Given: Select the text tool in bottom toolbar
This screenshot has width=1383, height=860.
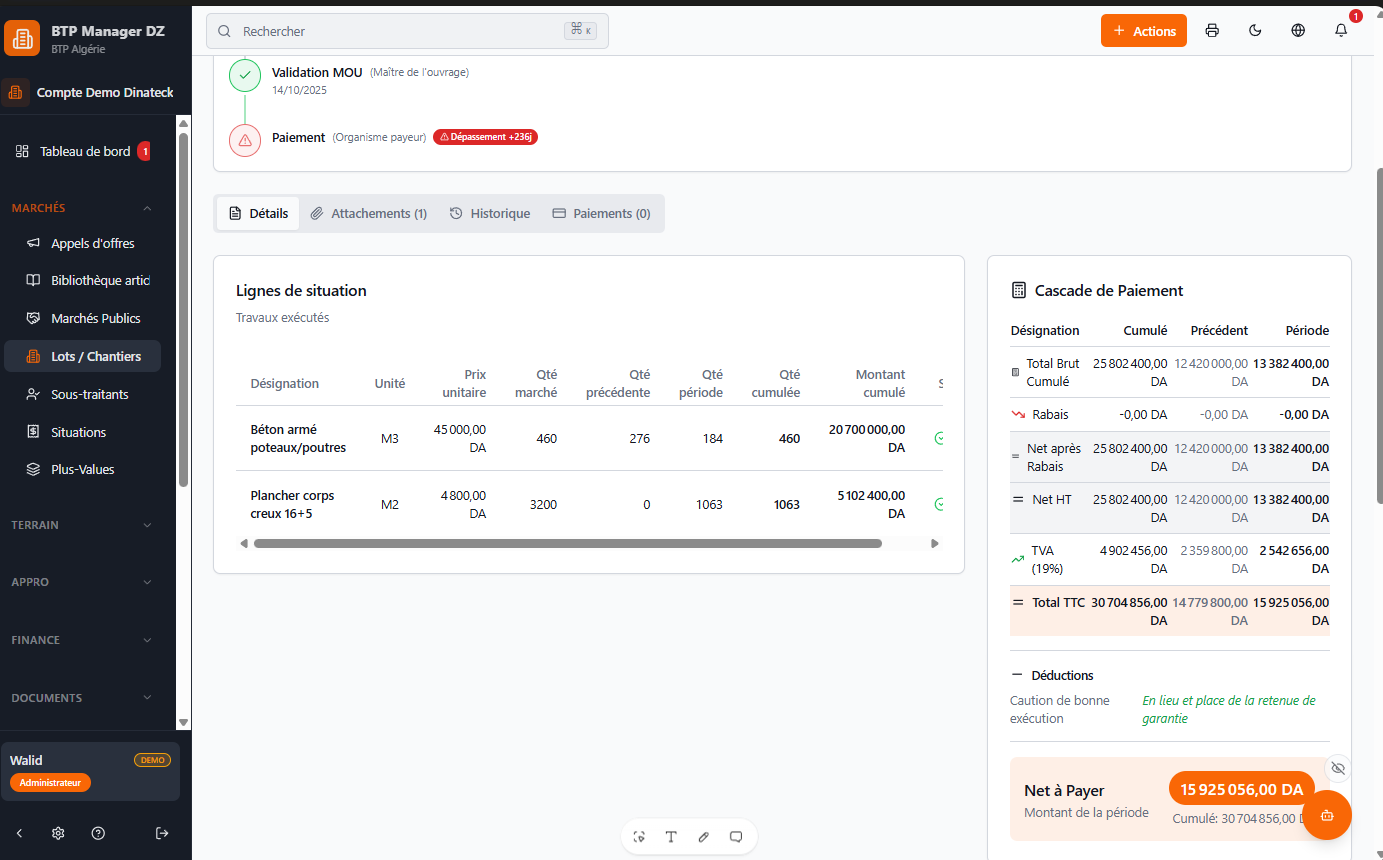Looking at the screenshot, I should pyautogui.click(x=671, y=837).
